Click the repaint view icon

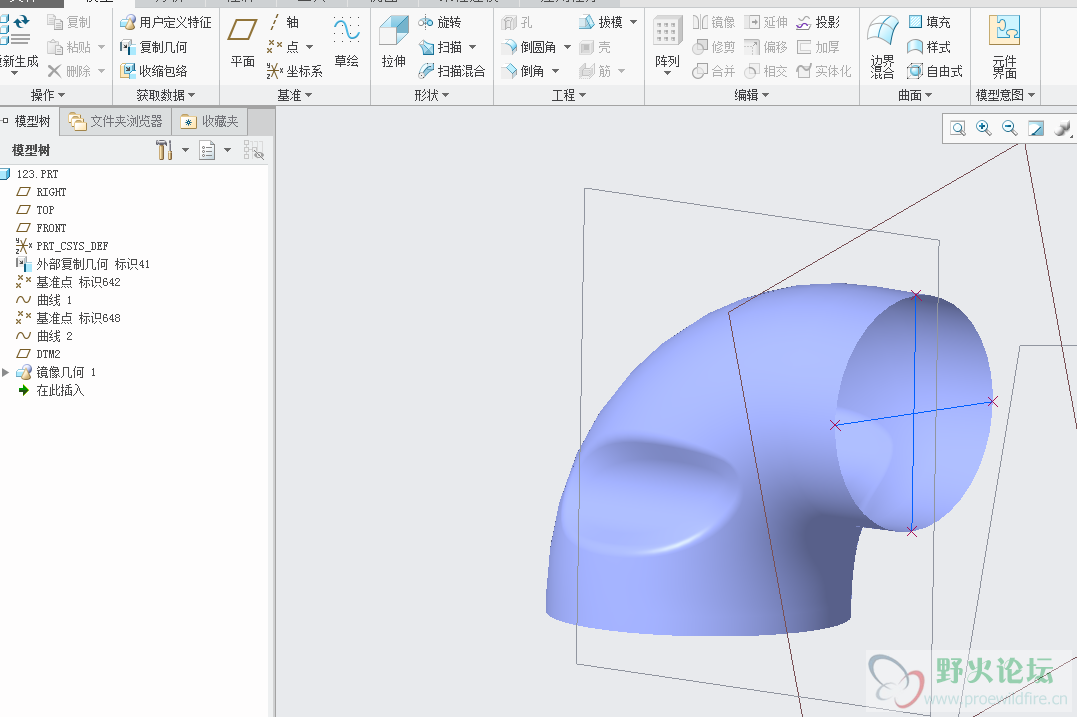[1036, 128]
